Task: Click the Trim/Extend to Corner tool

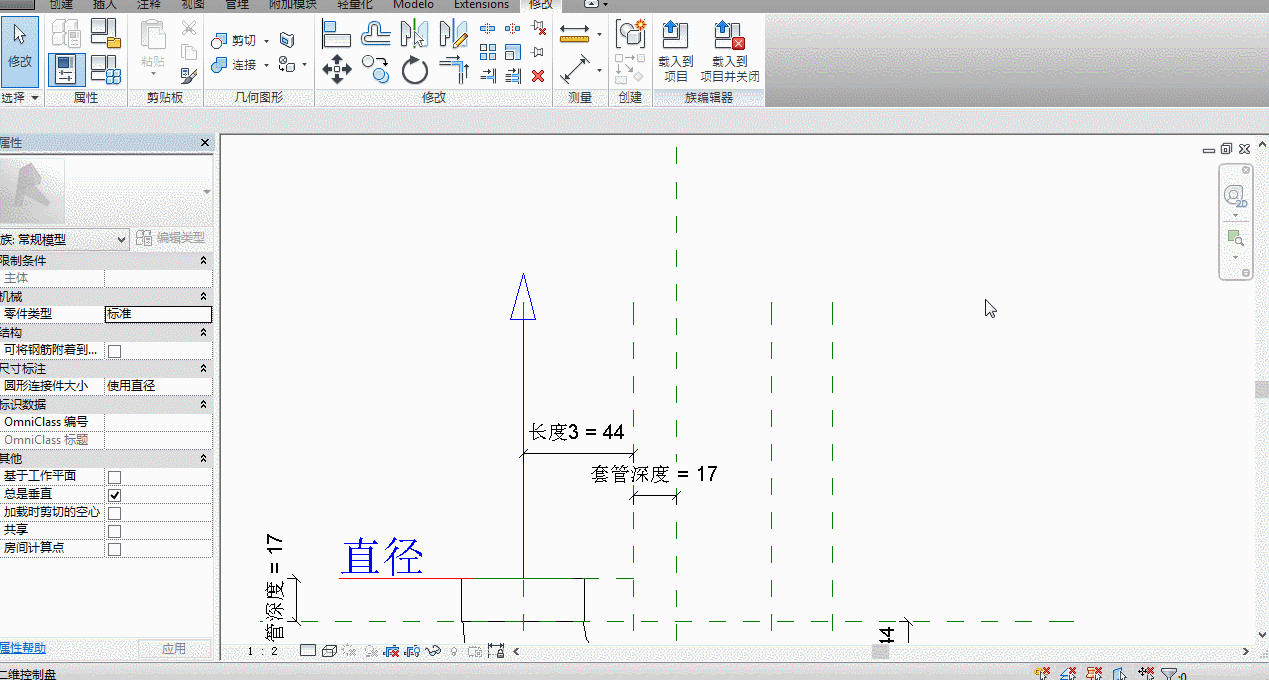Action: click(x=454, y=69)
